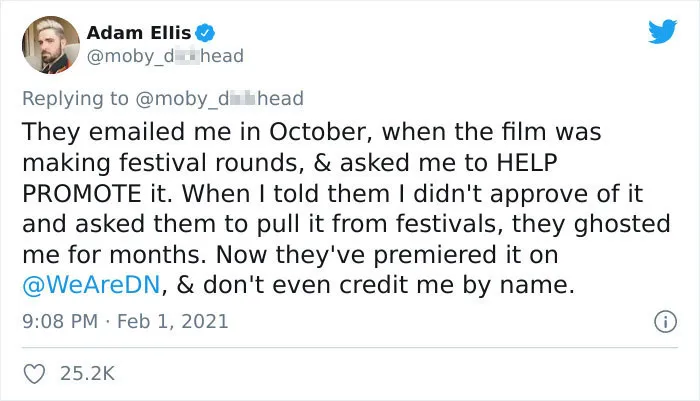Click the Feb 1, 2021 date
700x401 pixels.
point(172,322)
